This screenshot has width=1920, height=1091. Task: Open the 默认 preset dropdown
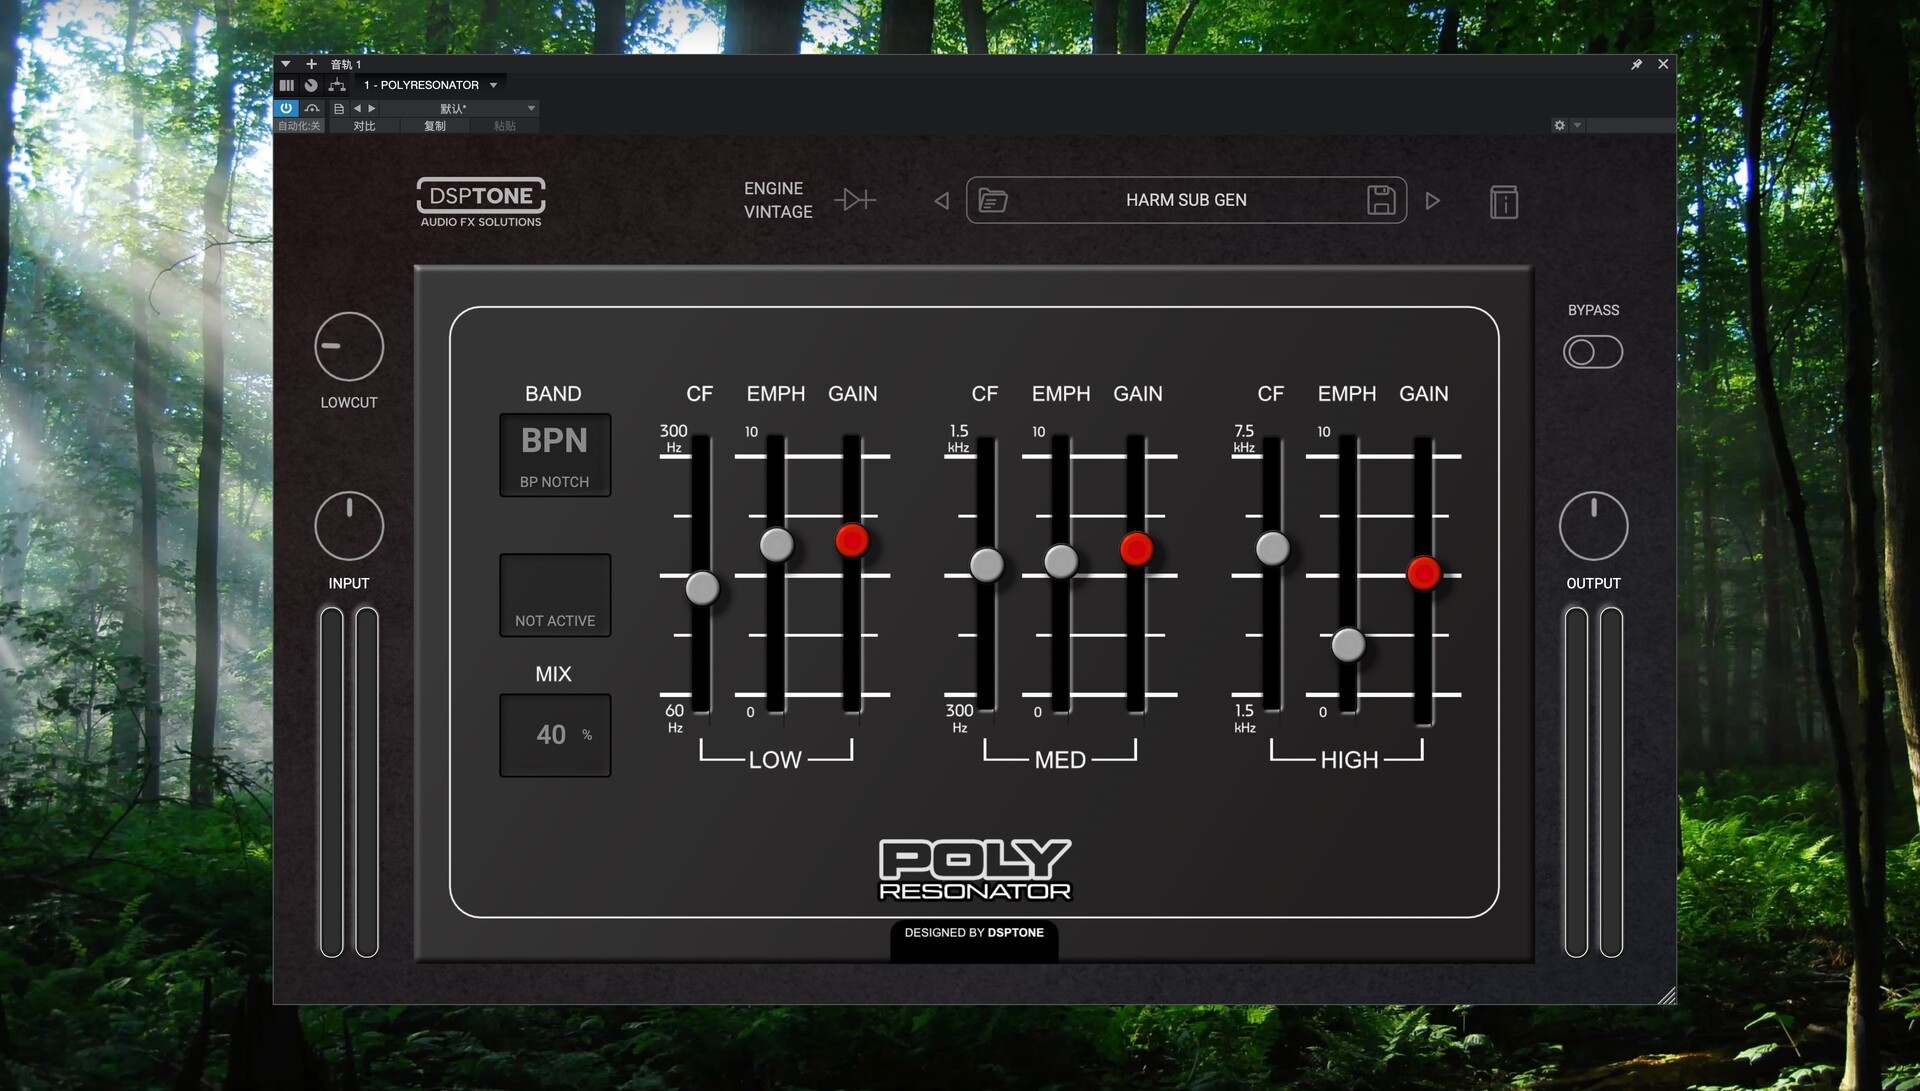tap(531, 108)
